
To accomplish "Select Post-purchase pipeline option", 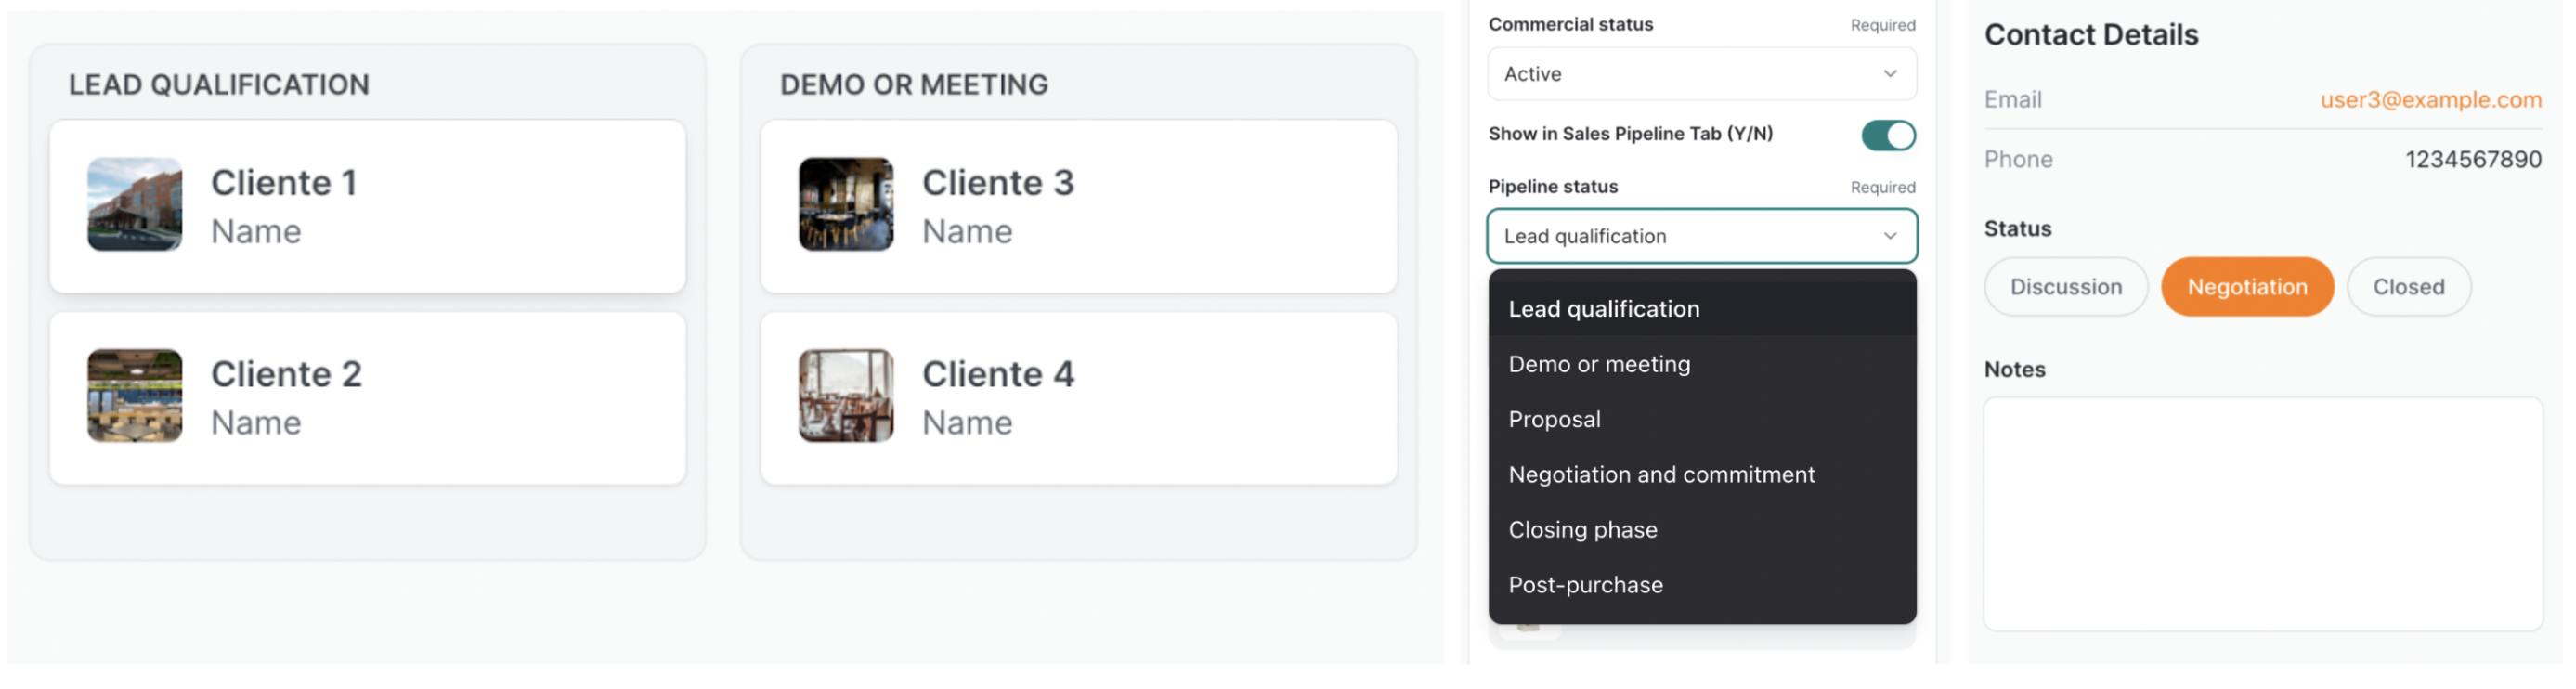I will 1585,584.
